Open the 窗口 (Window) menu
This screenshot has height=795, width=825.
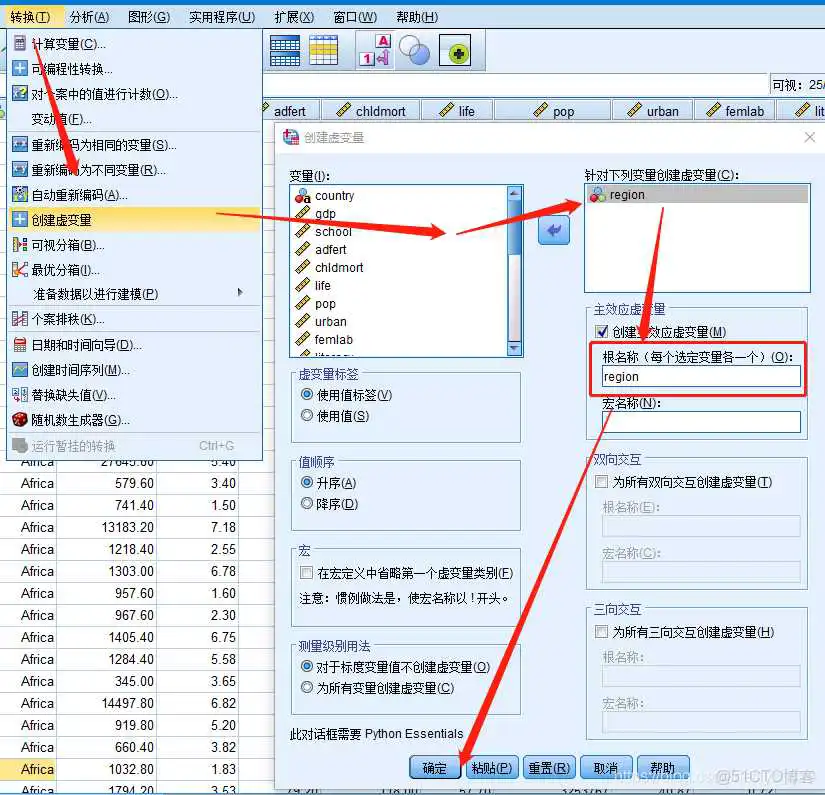pos(355,17)
